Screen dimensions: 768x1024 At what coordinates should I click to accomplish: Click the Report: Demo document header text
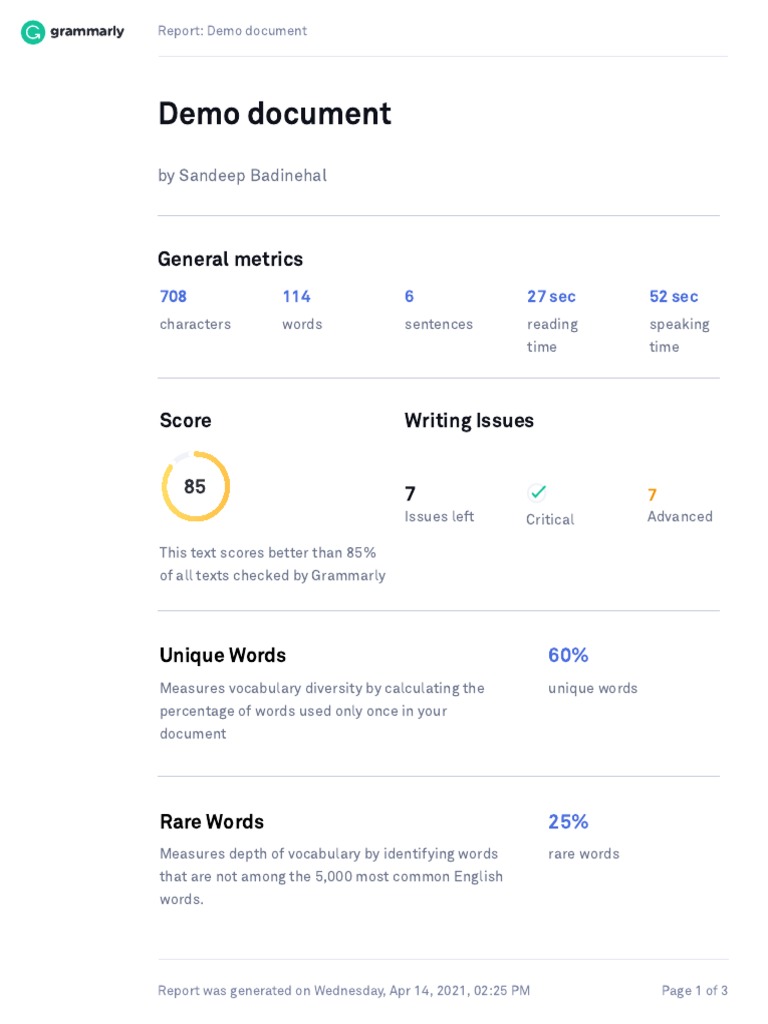[232, 31]
